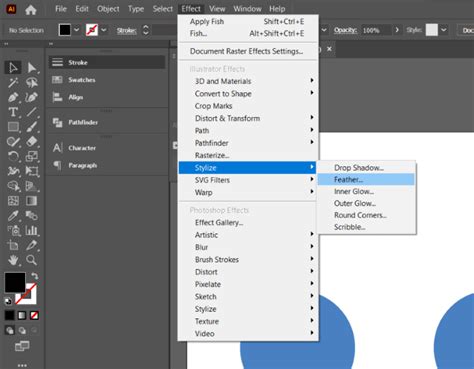Open Document Raster Effects Settings

(x=248, y=51)
